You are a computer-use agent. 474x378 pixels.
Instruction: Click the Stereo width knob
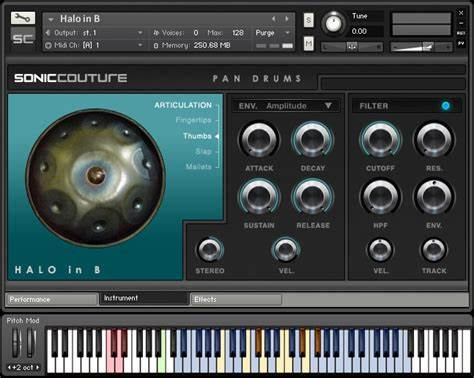210,250
